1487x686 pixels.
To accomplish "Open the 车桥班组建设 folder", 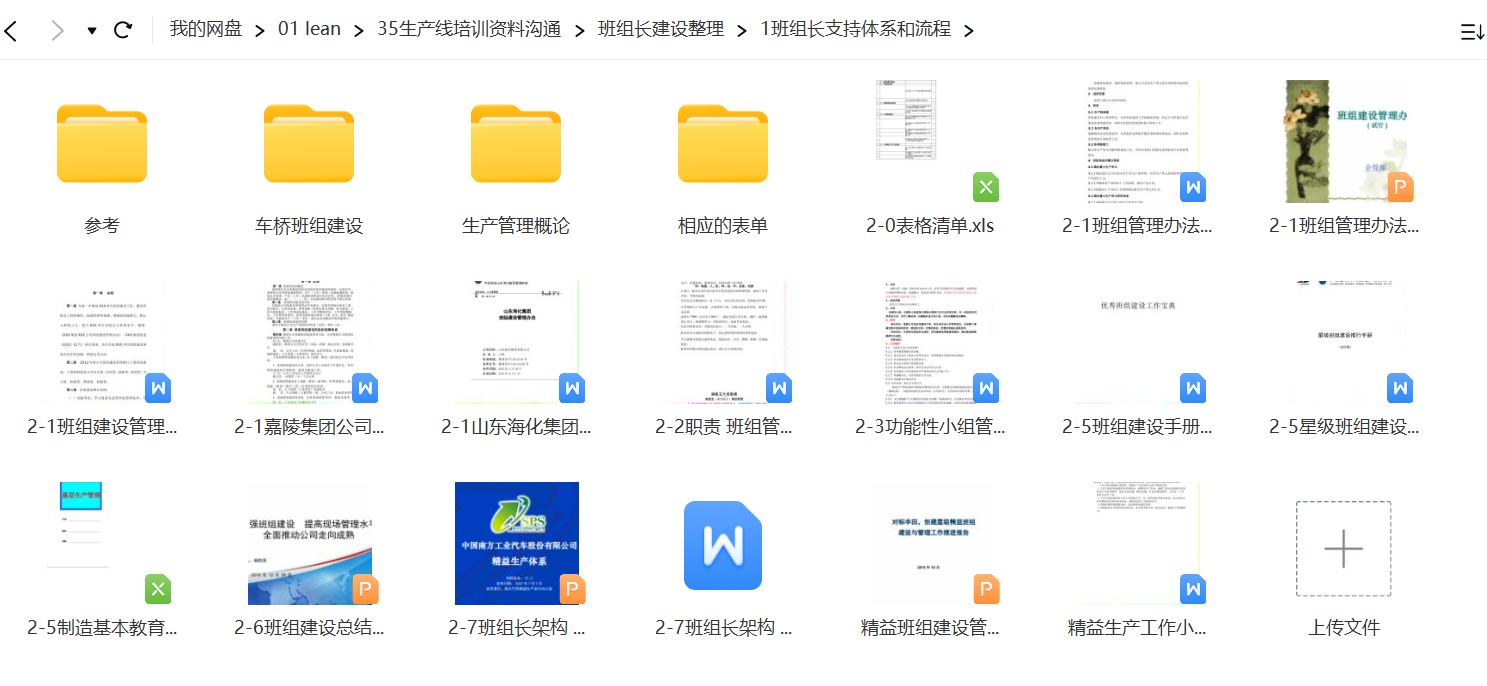I will tap(309, 143).
